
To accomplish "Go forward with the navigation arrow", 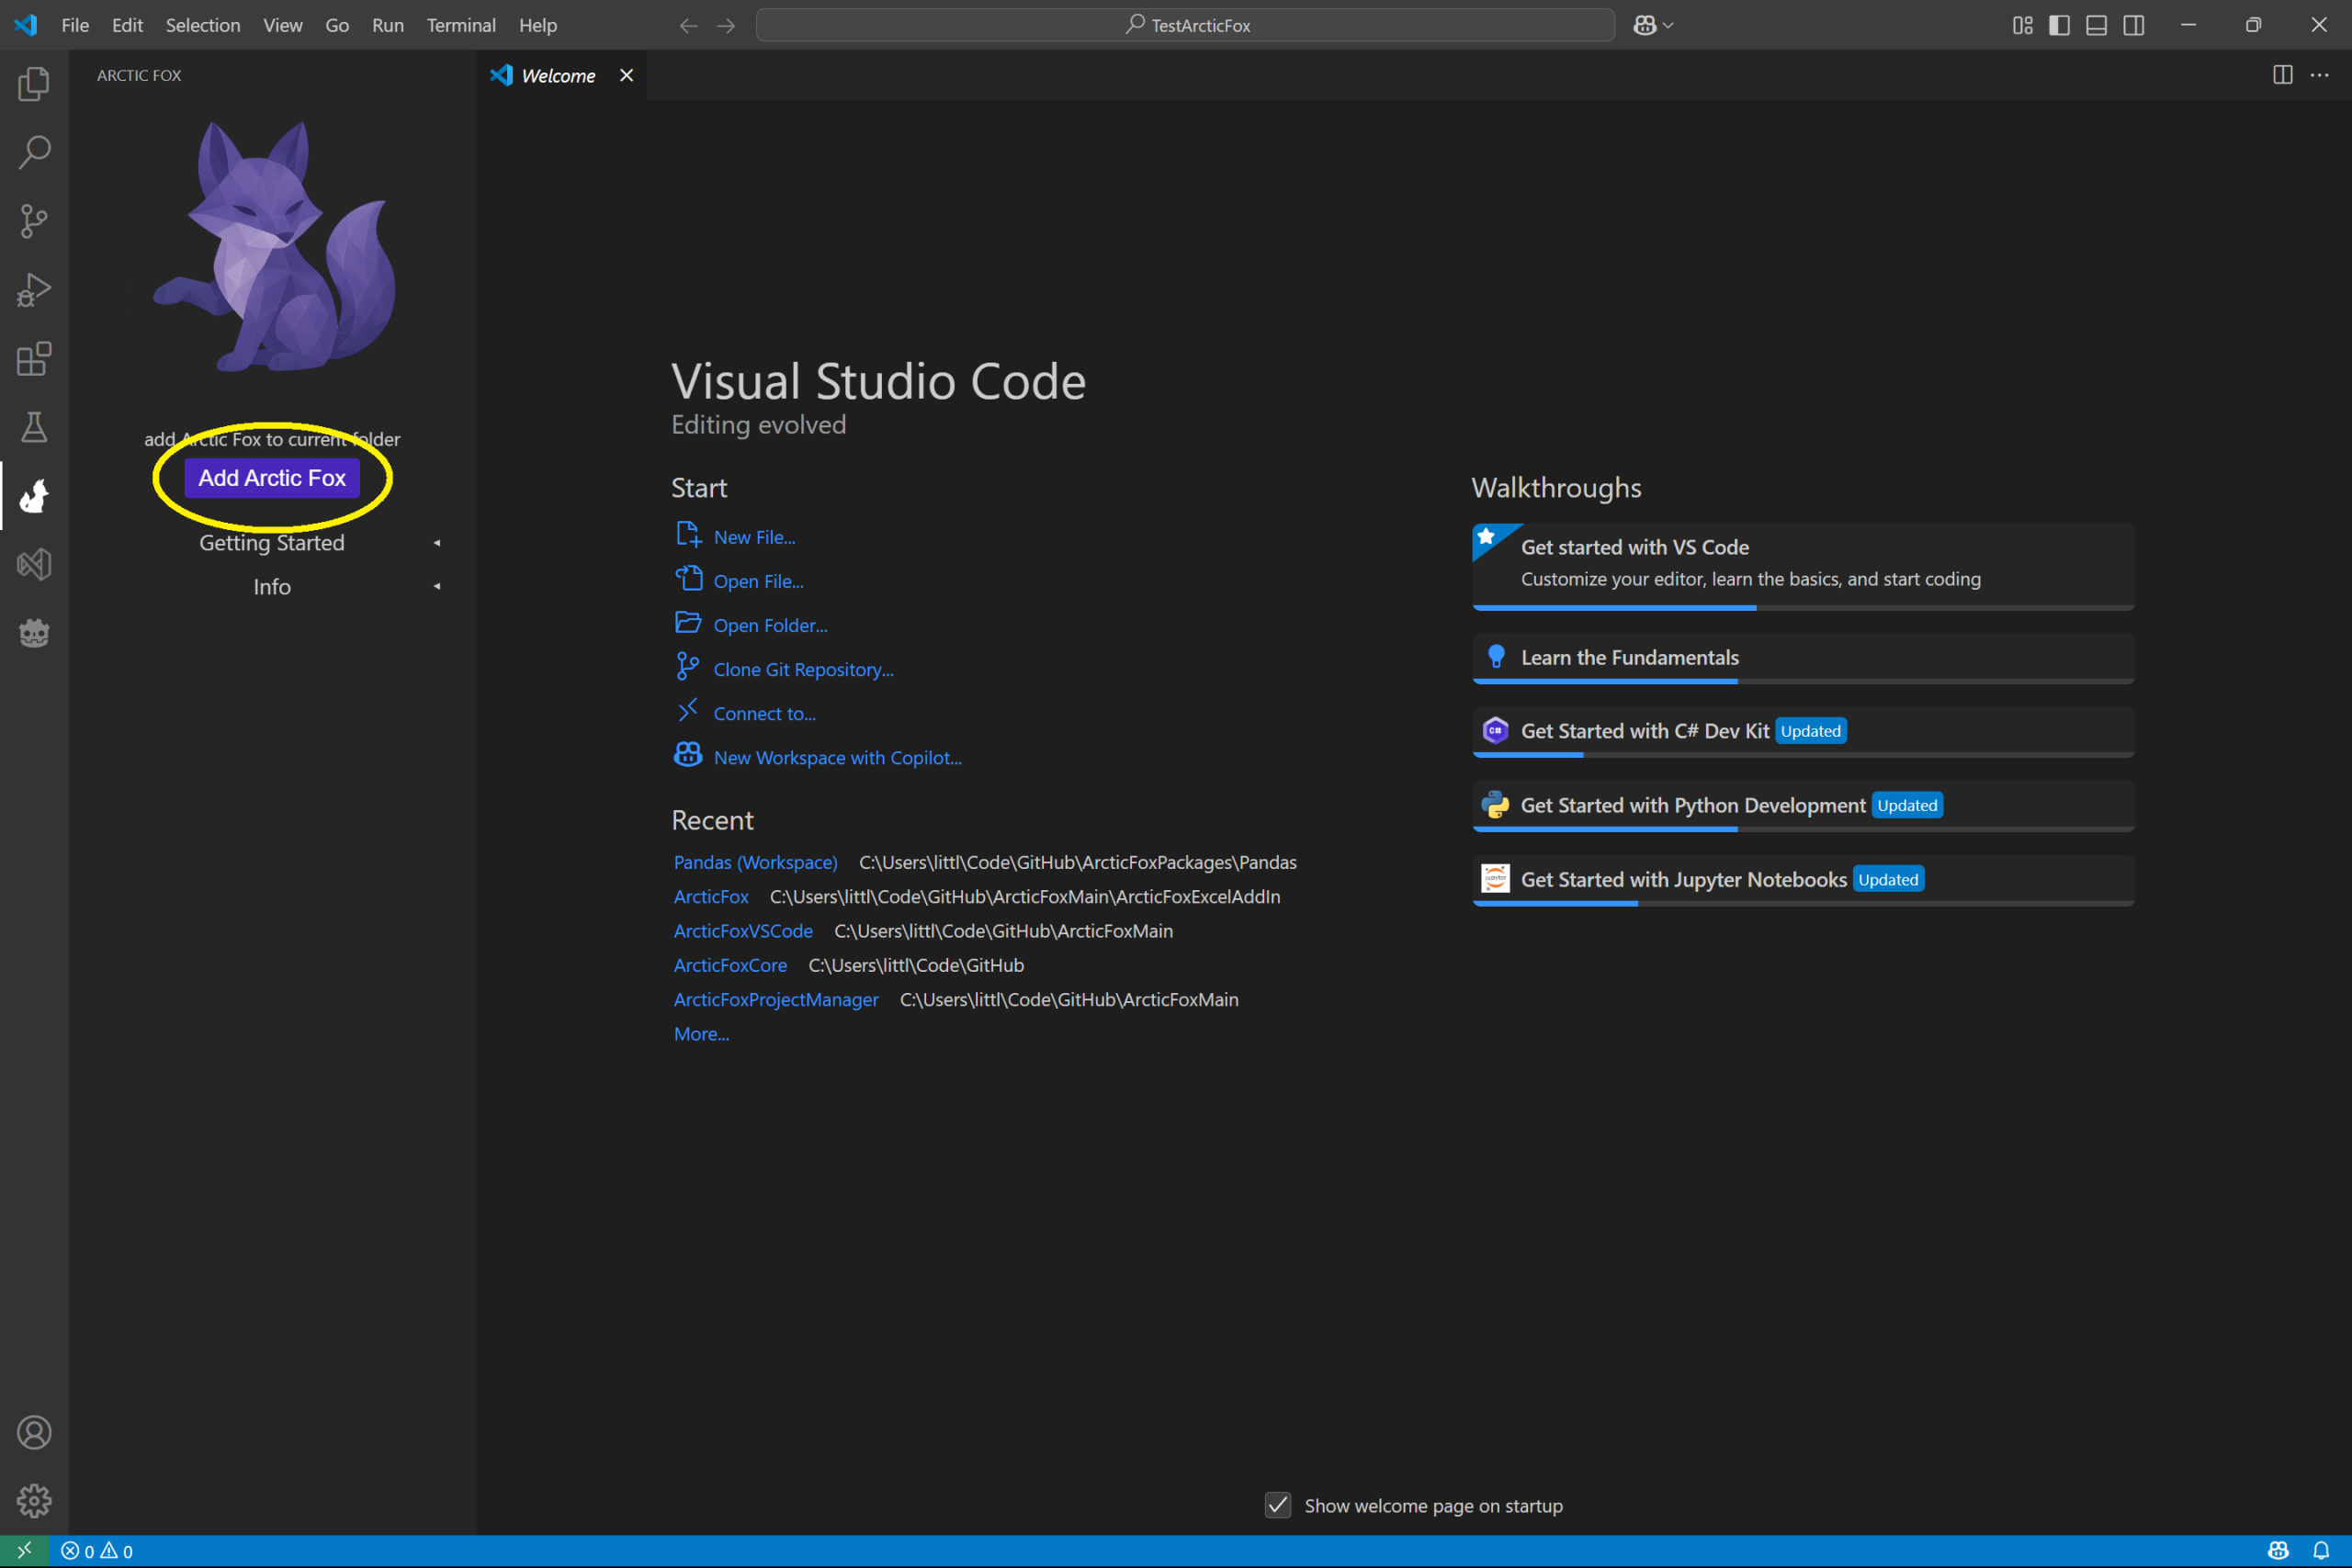I will (x=726, y=25).
